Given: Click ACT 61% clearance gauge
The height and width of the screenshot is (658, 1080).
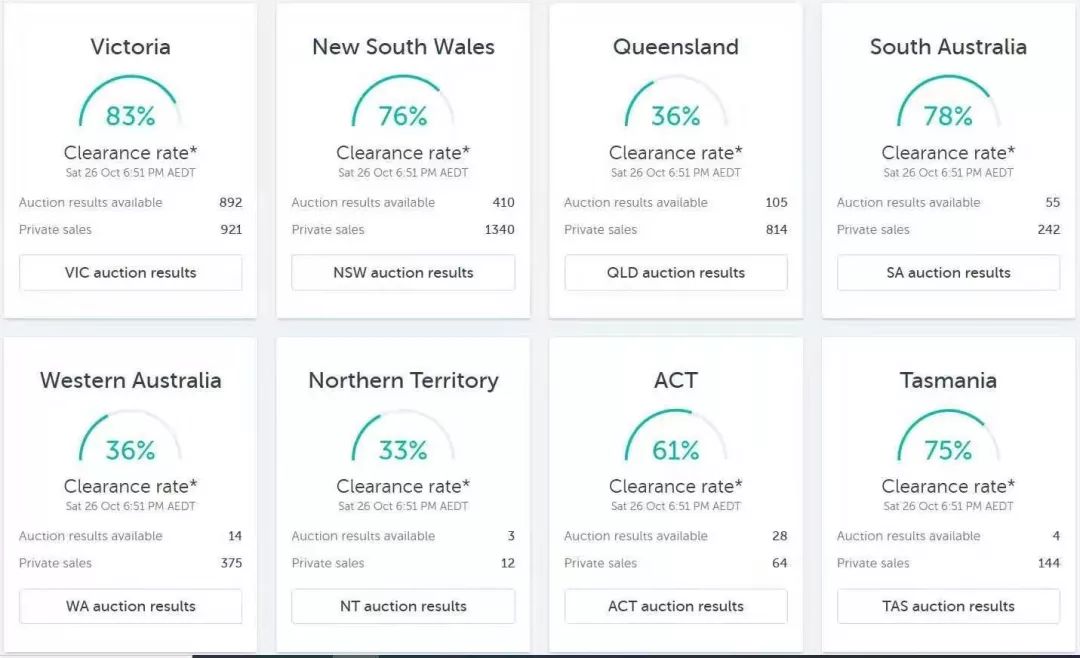Looking at the screenshot, I should pyautogui.click(x=676, y=436).
